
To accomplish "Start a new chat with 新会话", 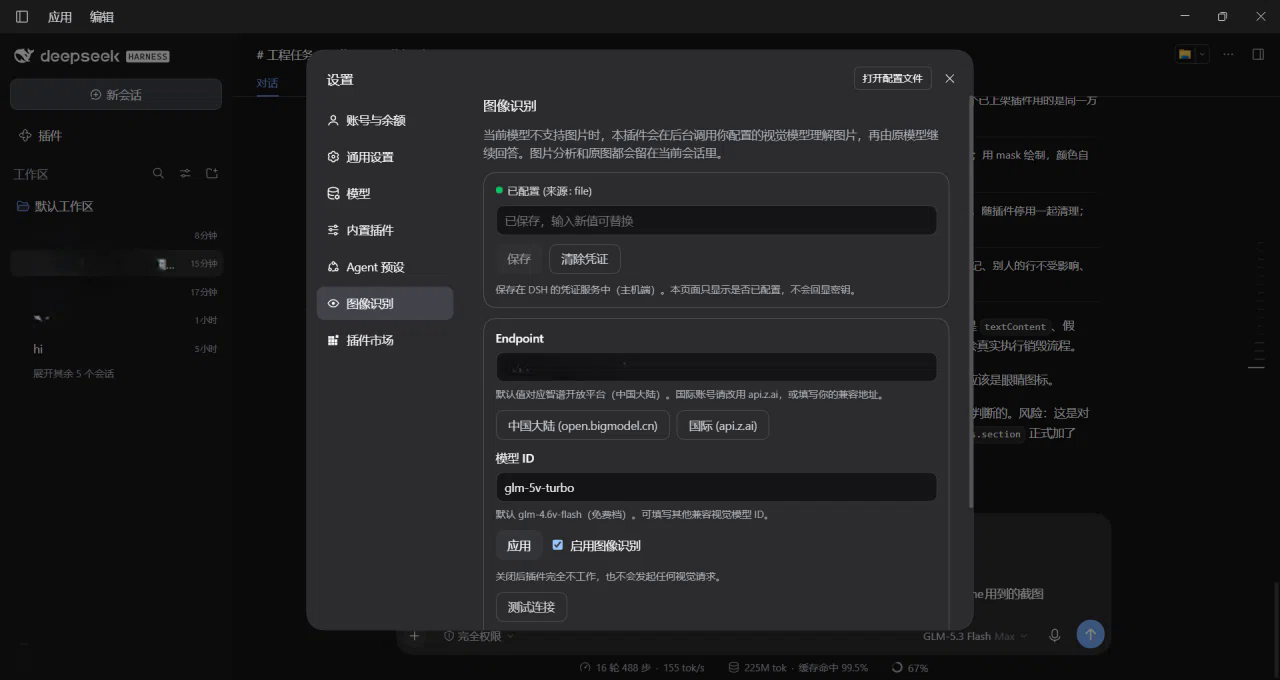I will coord(116,94).
